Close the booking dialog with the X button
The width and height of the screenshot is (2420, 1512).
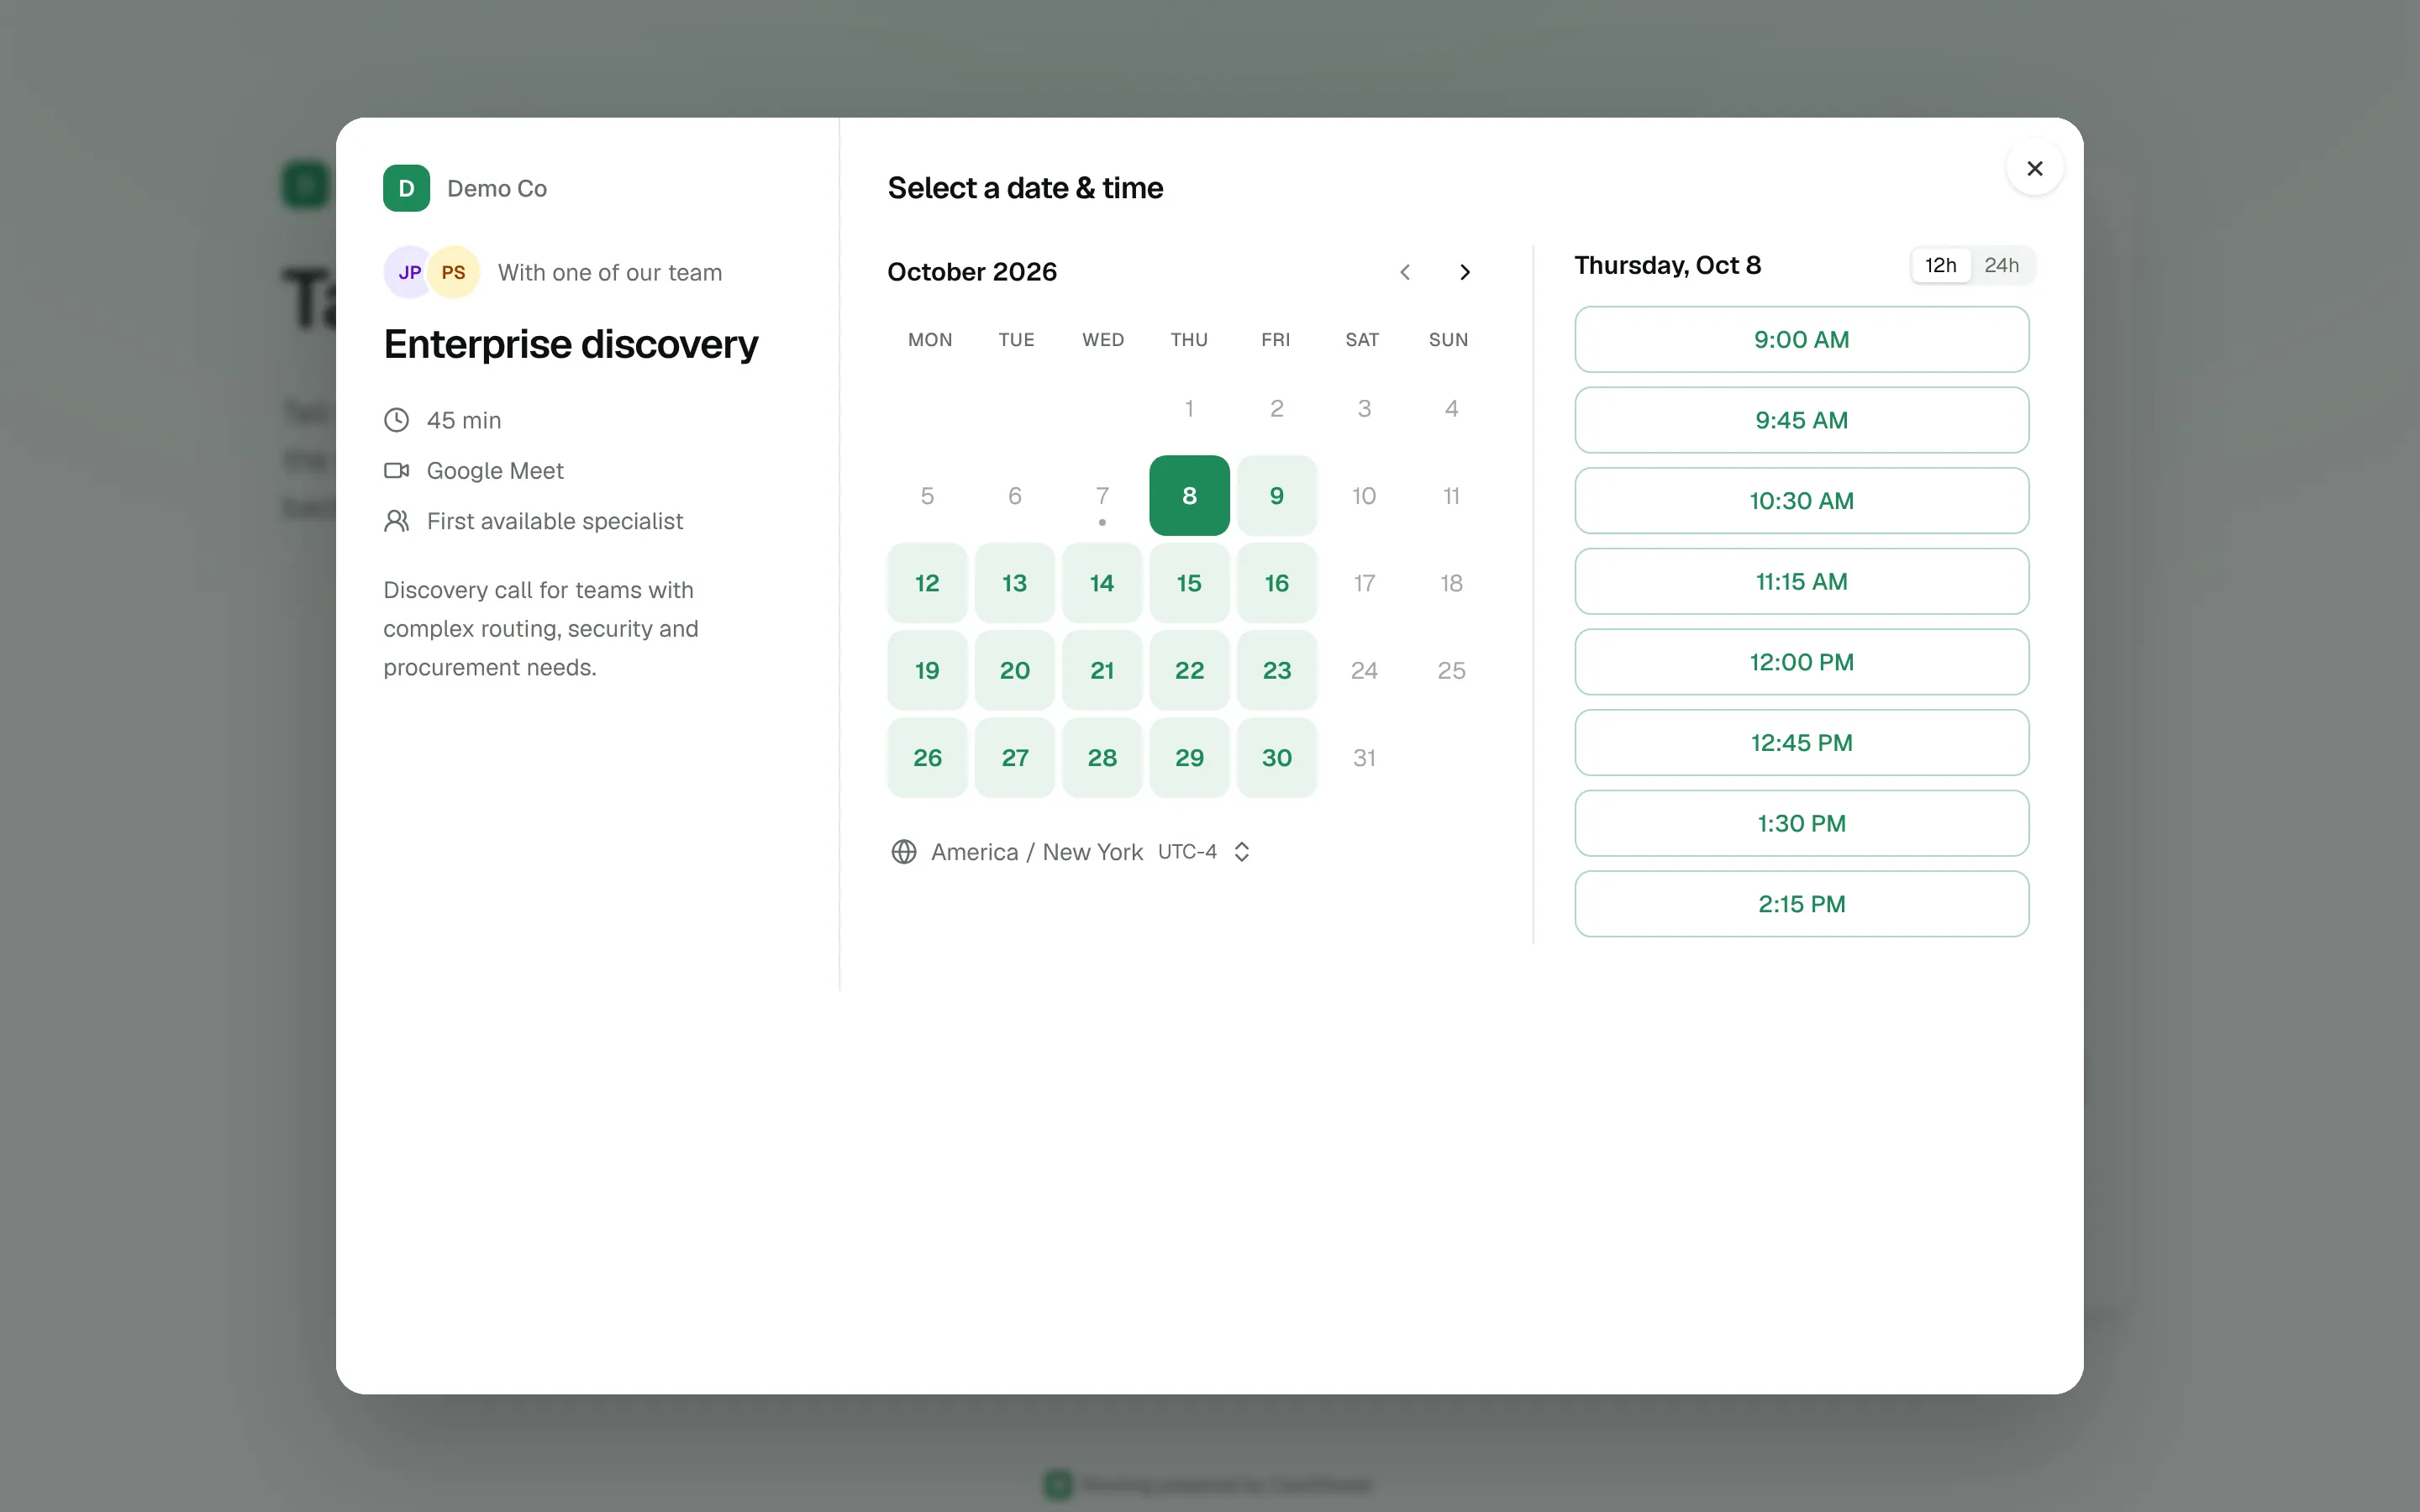tap(2034, 168)
